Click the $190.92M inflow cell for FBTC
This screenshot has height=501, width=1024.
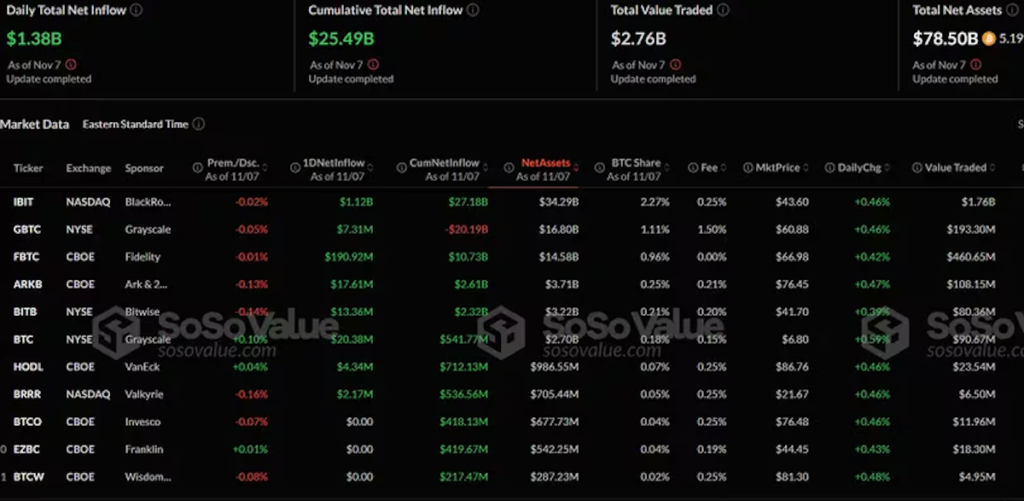(x=349, y=257)
